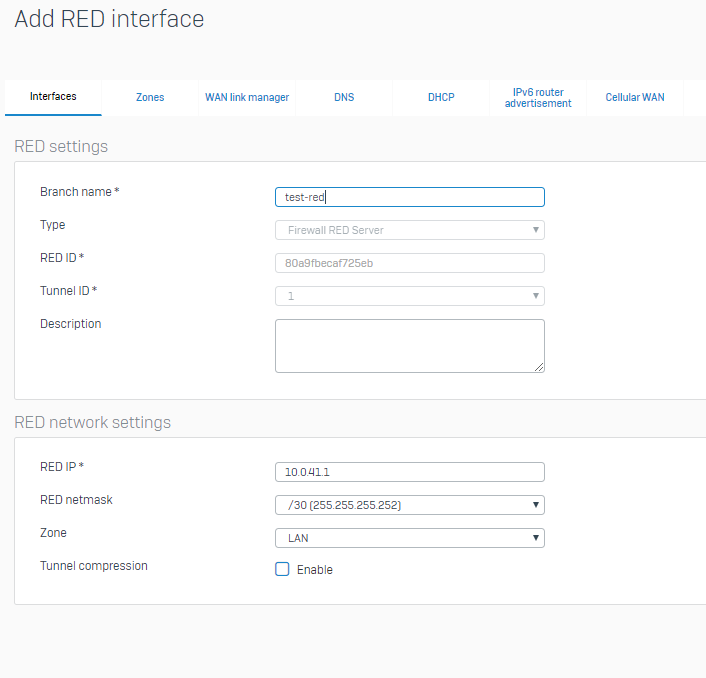Viewport: 706px width, 678px height.
Task: Enable the Tunnel compression checkbox
Action: tap(282, 569)
